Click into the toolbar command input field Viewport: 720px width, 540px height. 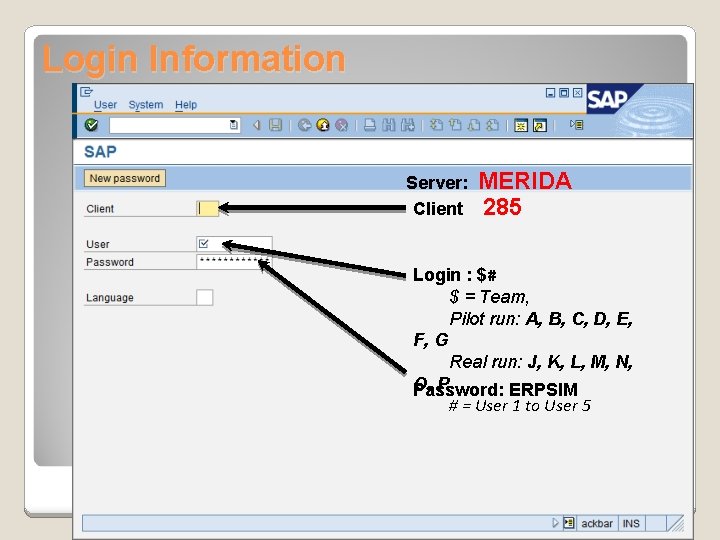coord(174,125)
